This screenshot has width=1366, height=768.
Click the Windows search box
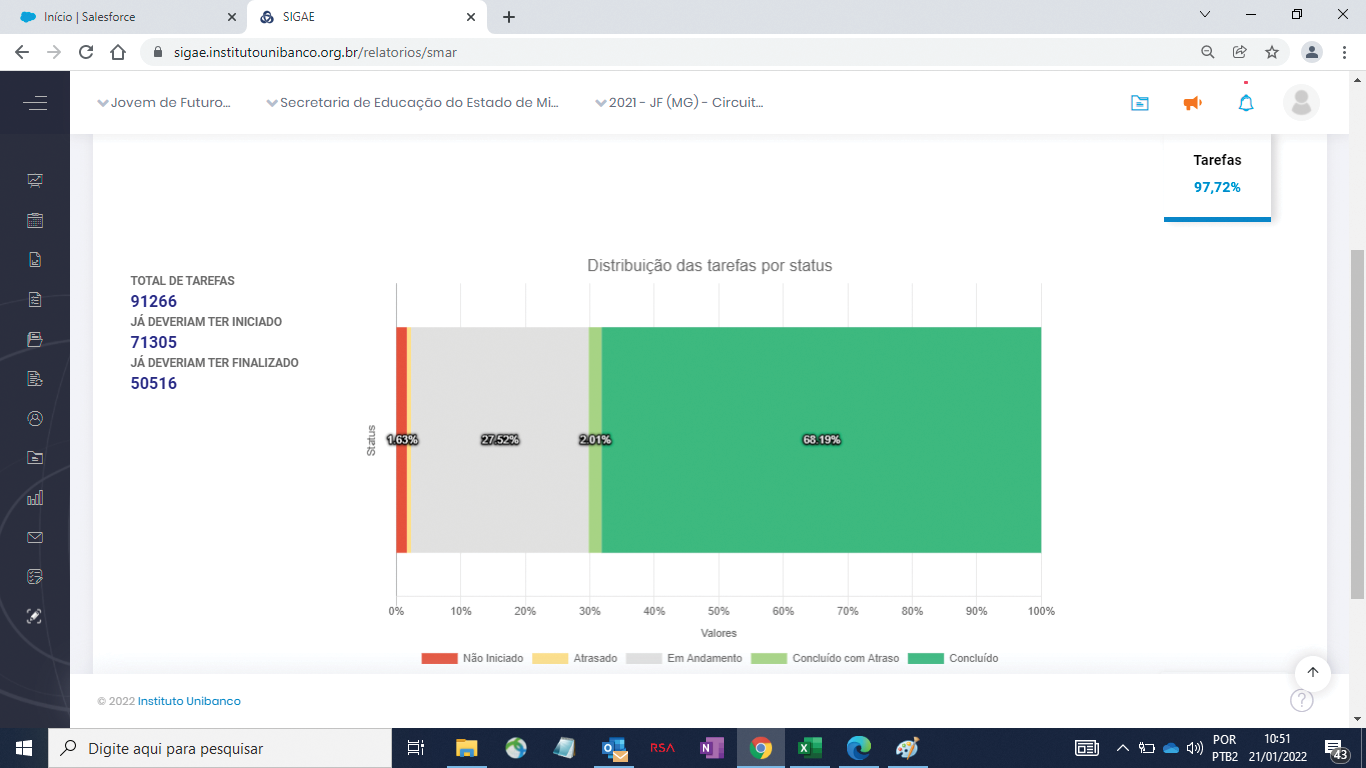219,748
